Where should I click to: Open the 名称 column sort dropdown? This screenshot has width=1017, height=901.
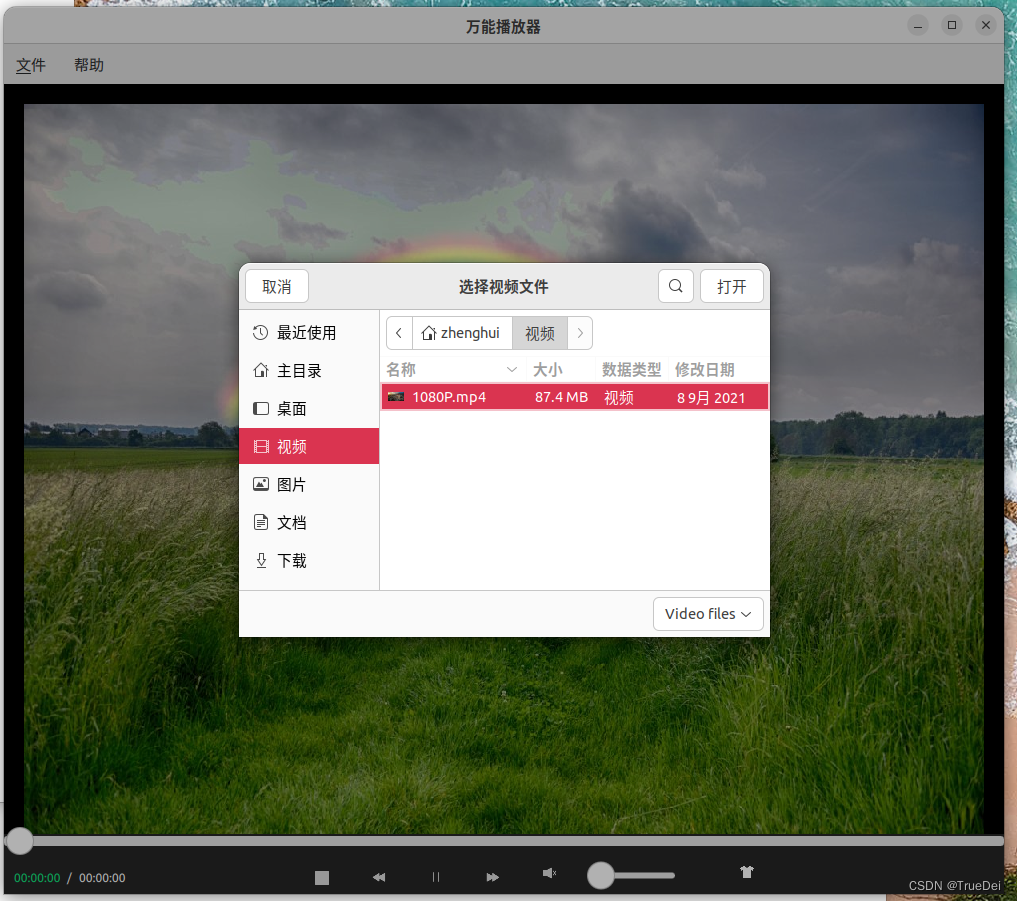coord(512,369)
